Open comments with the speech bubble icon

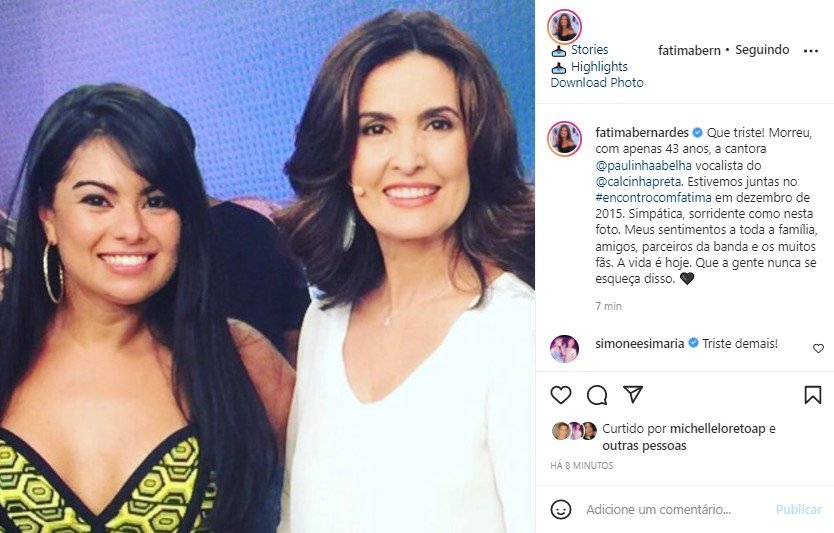pyautogui.click(x=597, y=395)
